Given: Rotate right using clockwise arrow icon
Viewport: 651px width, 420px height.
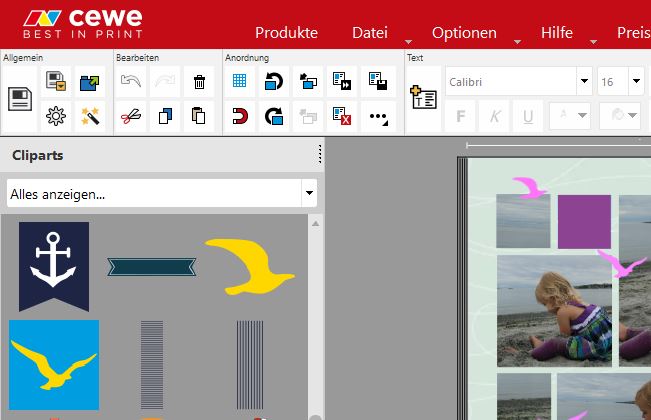Looking at the screenshot, I should point(274,116).
